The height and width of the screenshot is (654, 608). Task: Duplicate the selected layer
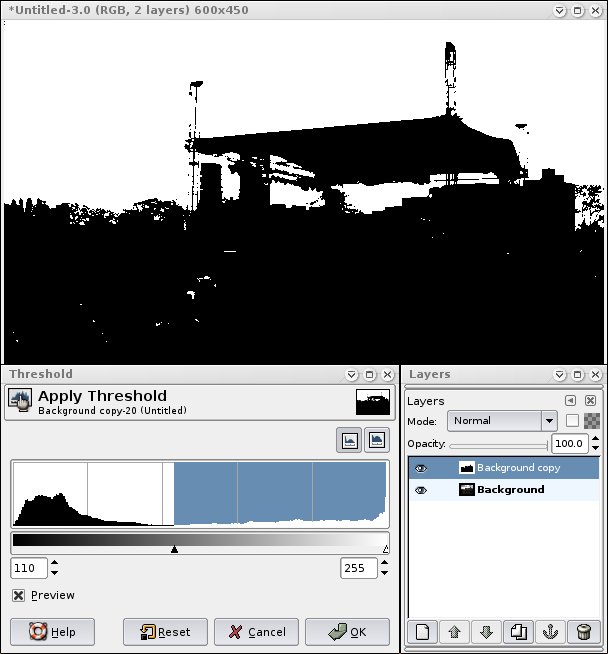[x=518, y=632]
